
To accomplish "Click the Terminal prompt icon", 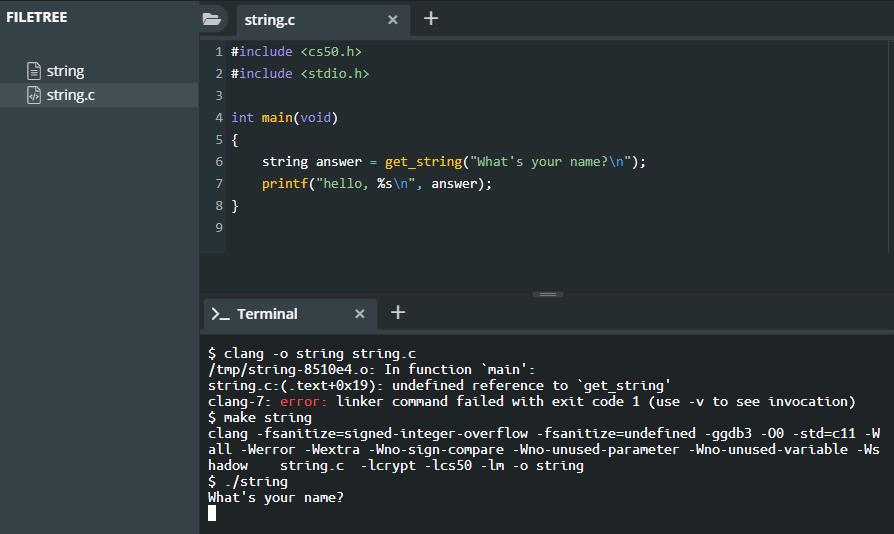I will tap(220, 314).
